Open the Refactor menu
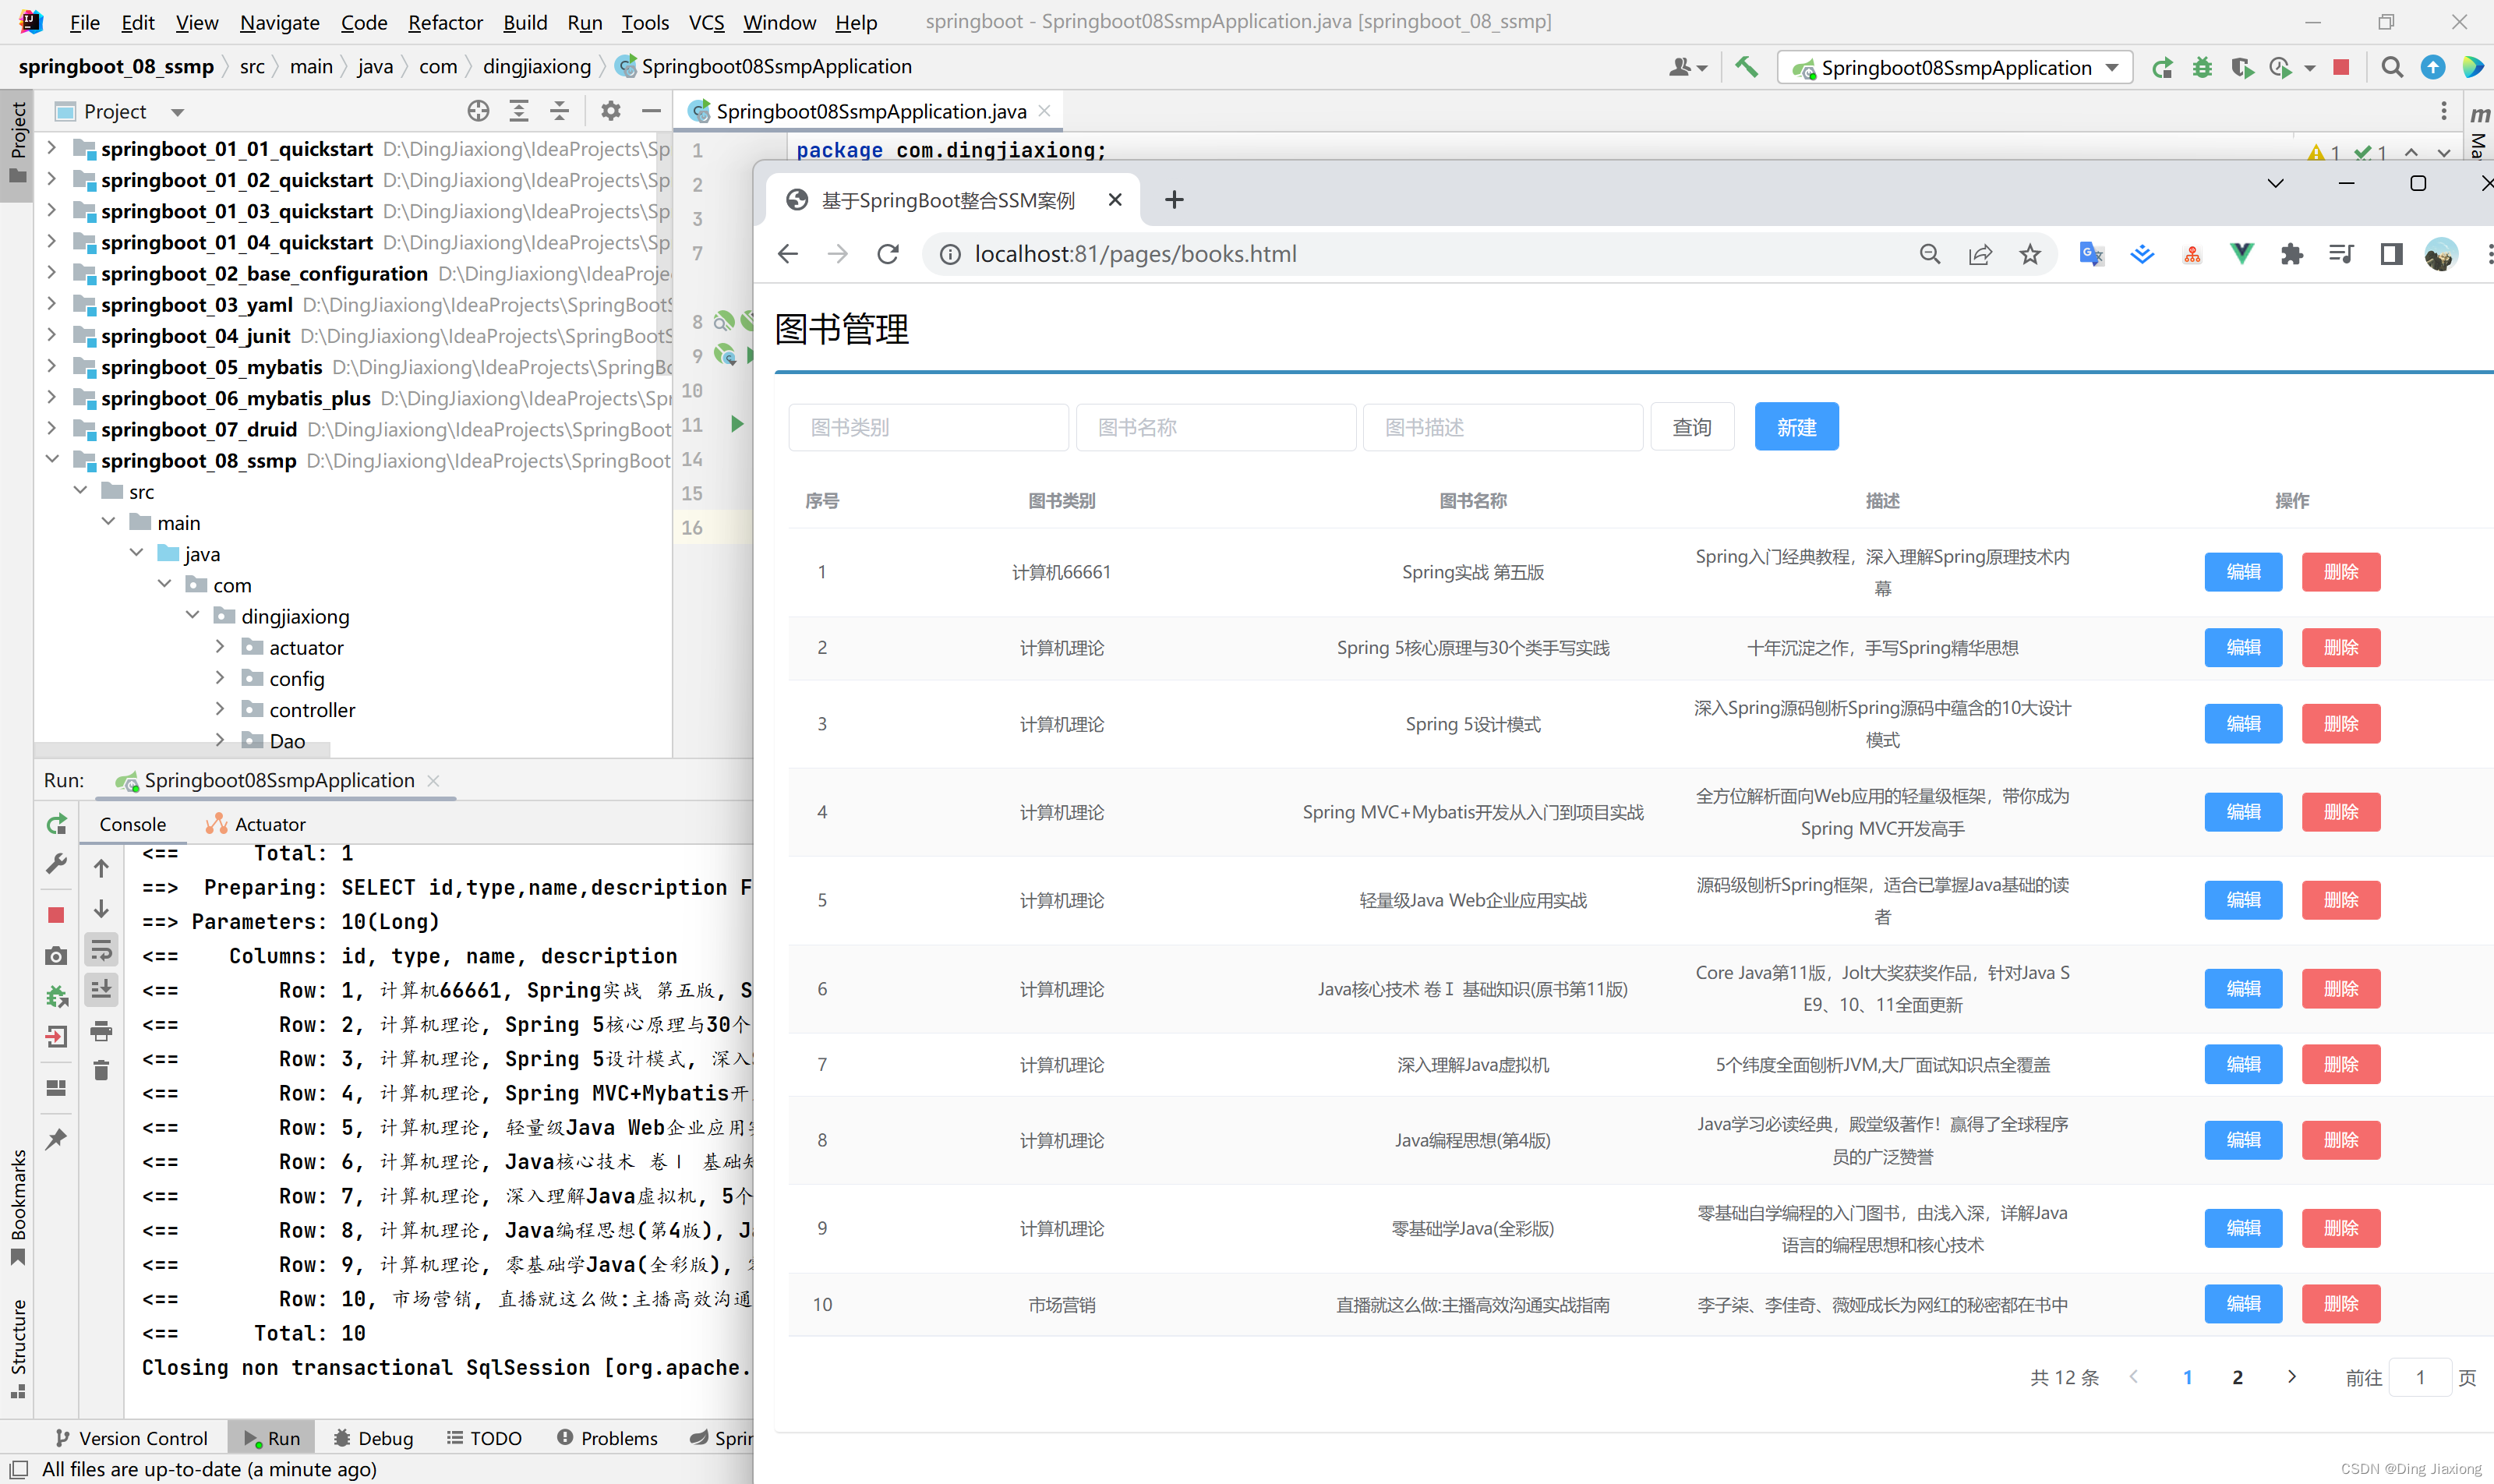This screenshot has height=1484, width=2494. click(x=445, y=22)
